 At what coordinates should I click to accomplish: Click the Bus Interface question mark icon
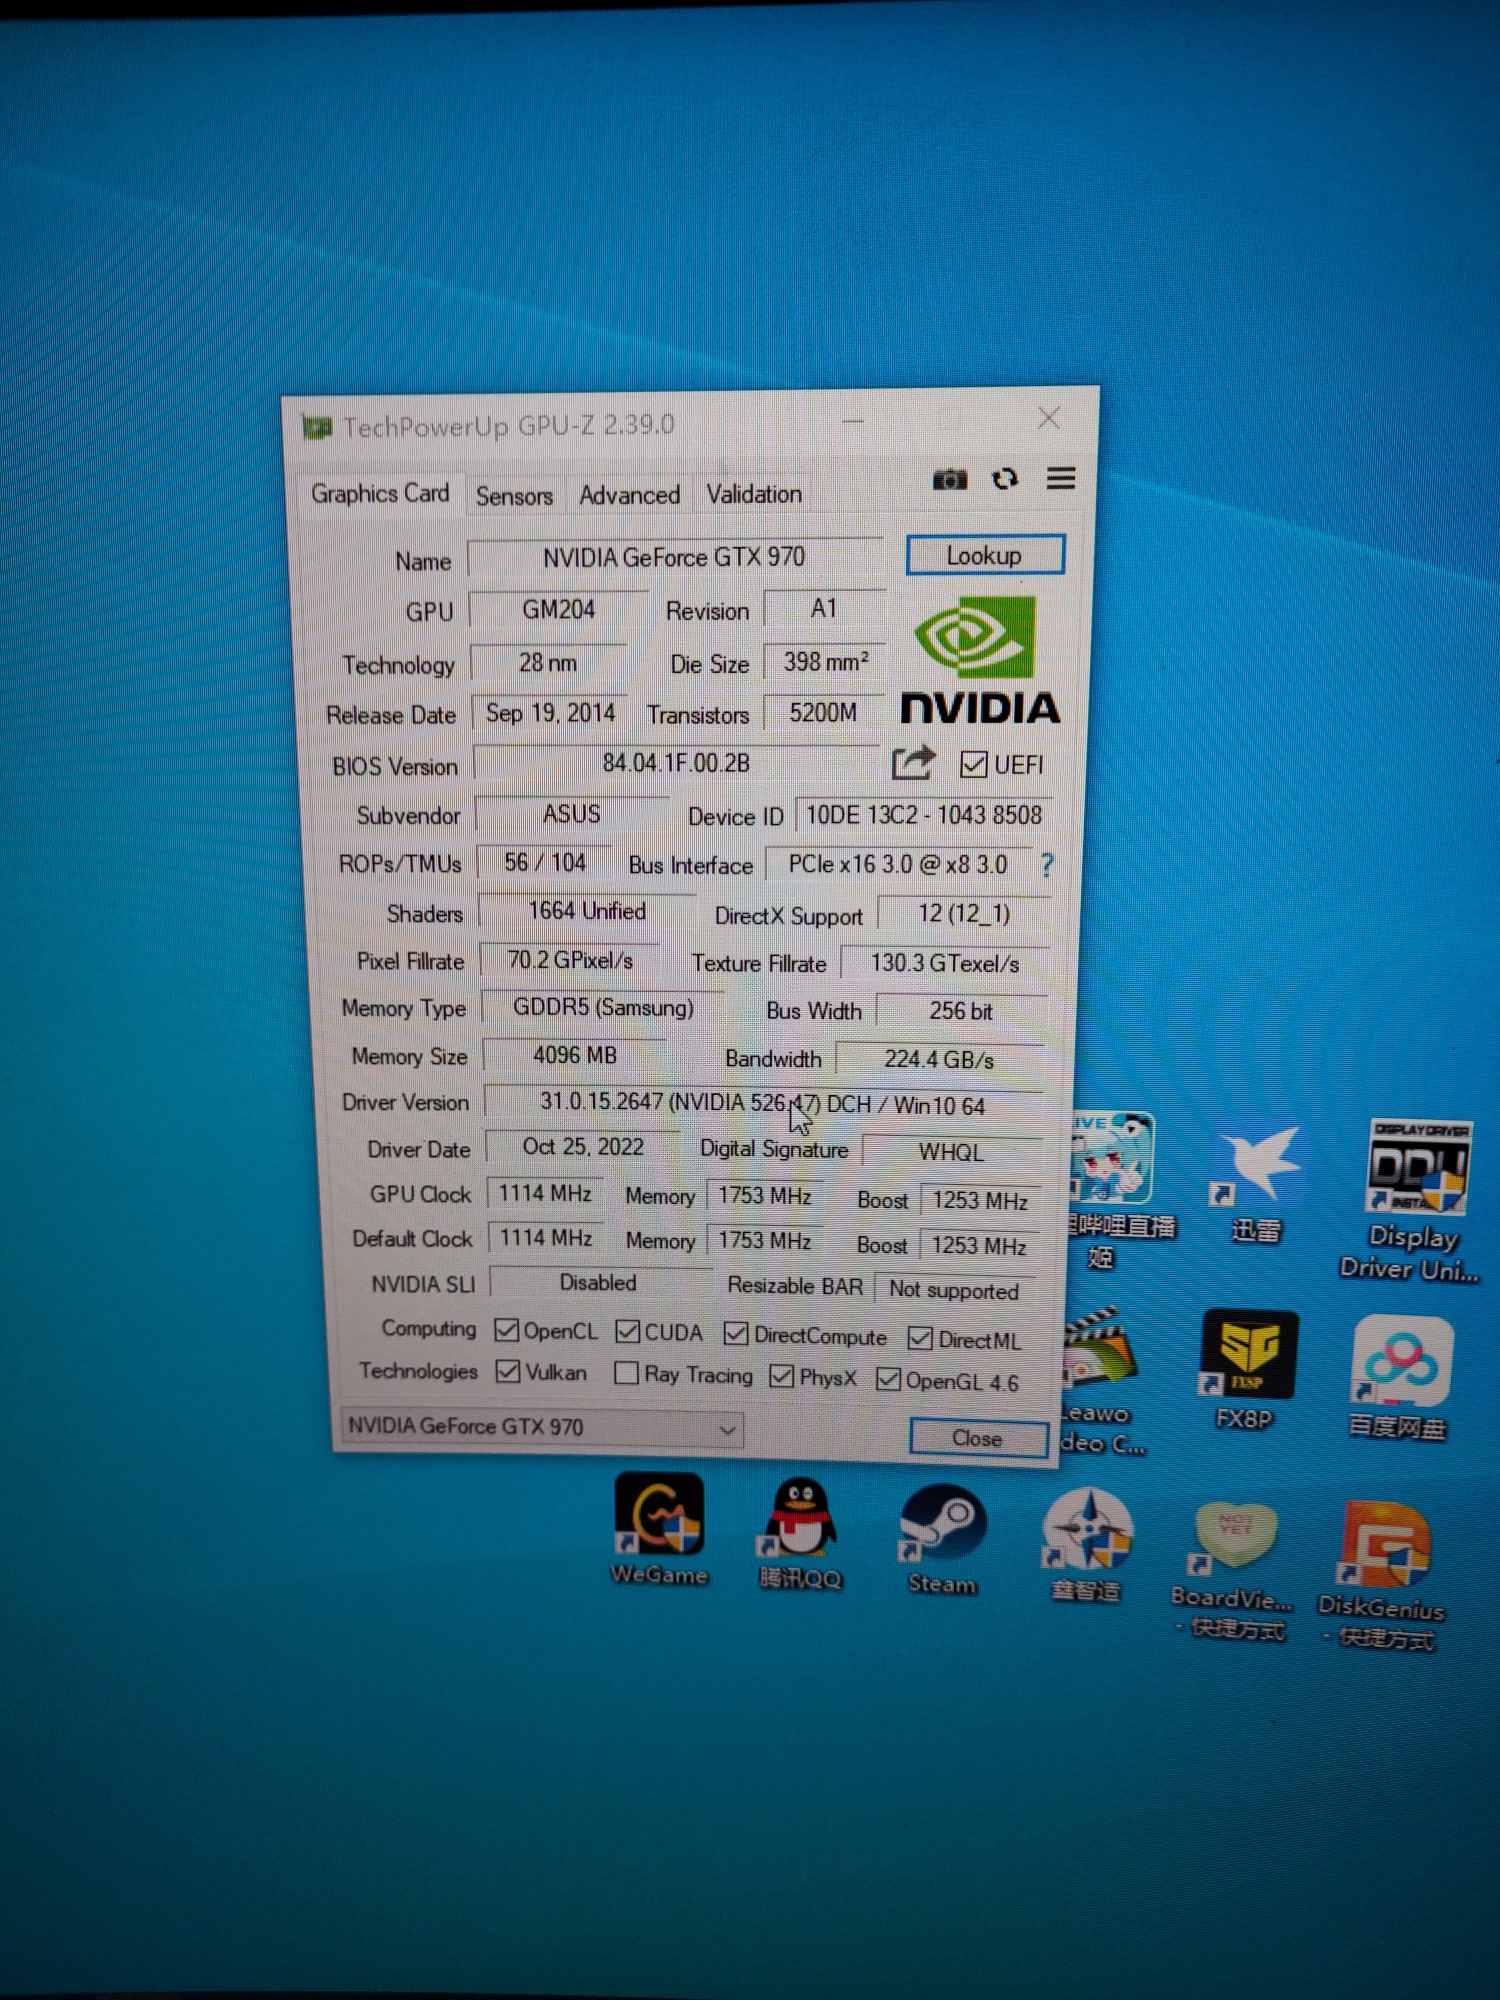1046,865
